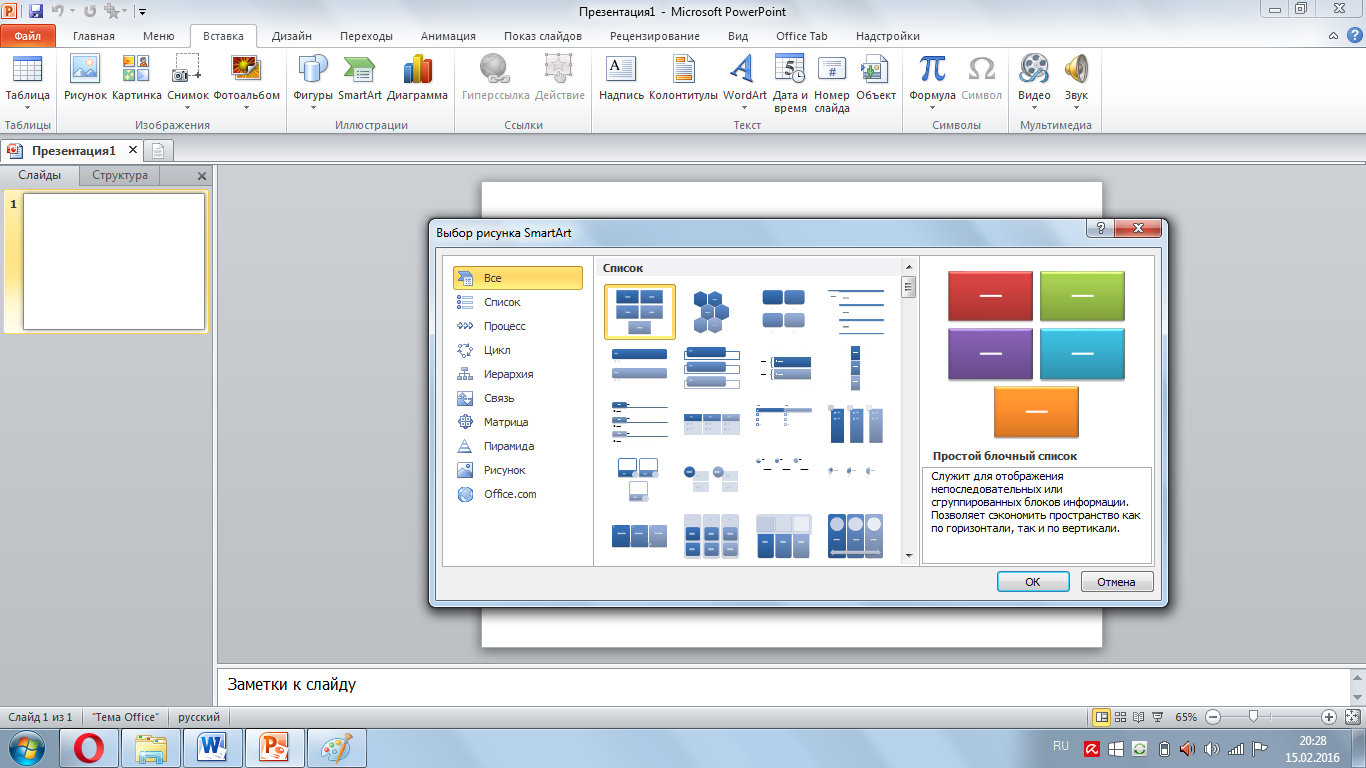The width and height of the screenshot is (1366, 768).
Task: Switch to Normal view in status bar
Action: click(x=1102, y=717)
